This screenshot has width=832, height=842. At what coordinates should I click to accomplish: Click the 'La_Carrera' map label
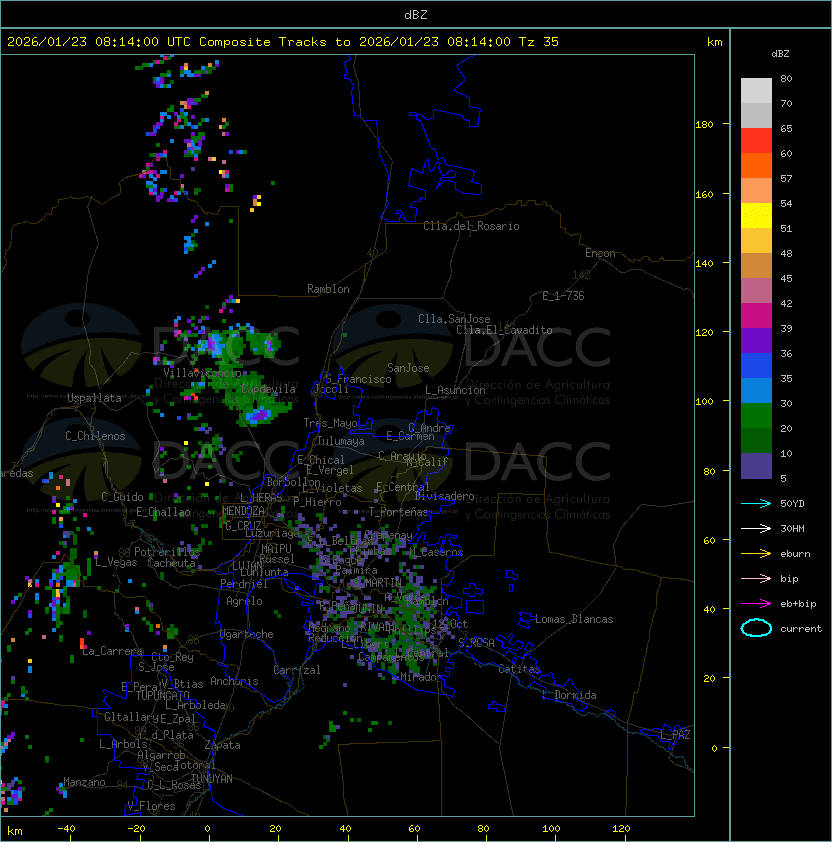click(x=113, y=651)
